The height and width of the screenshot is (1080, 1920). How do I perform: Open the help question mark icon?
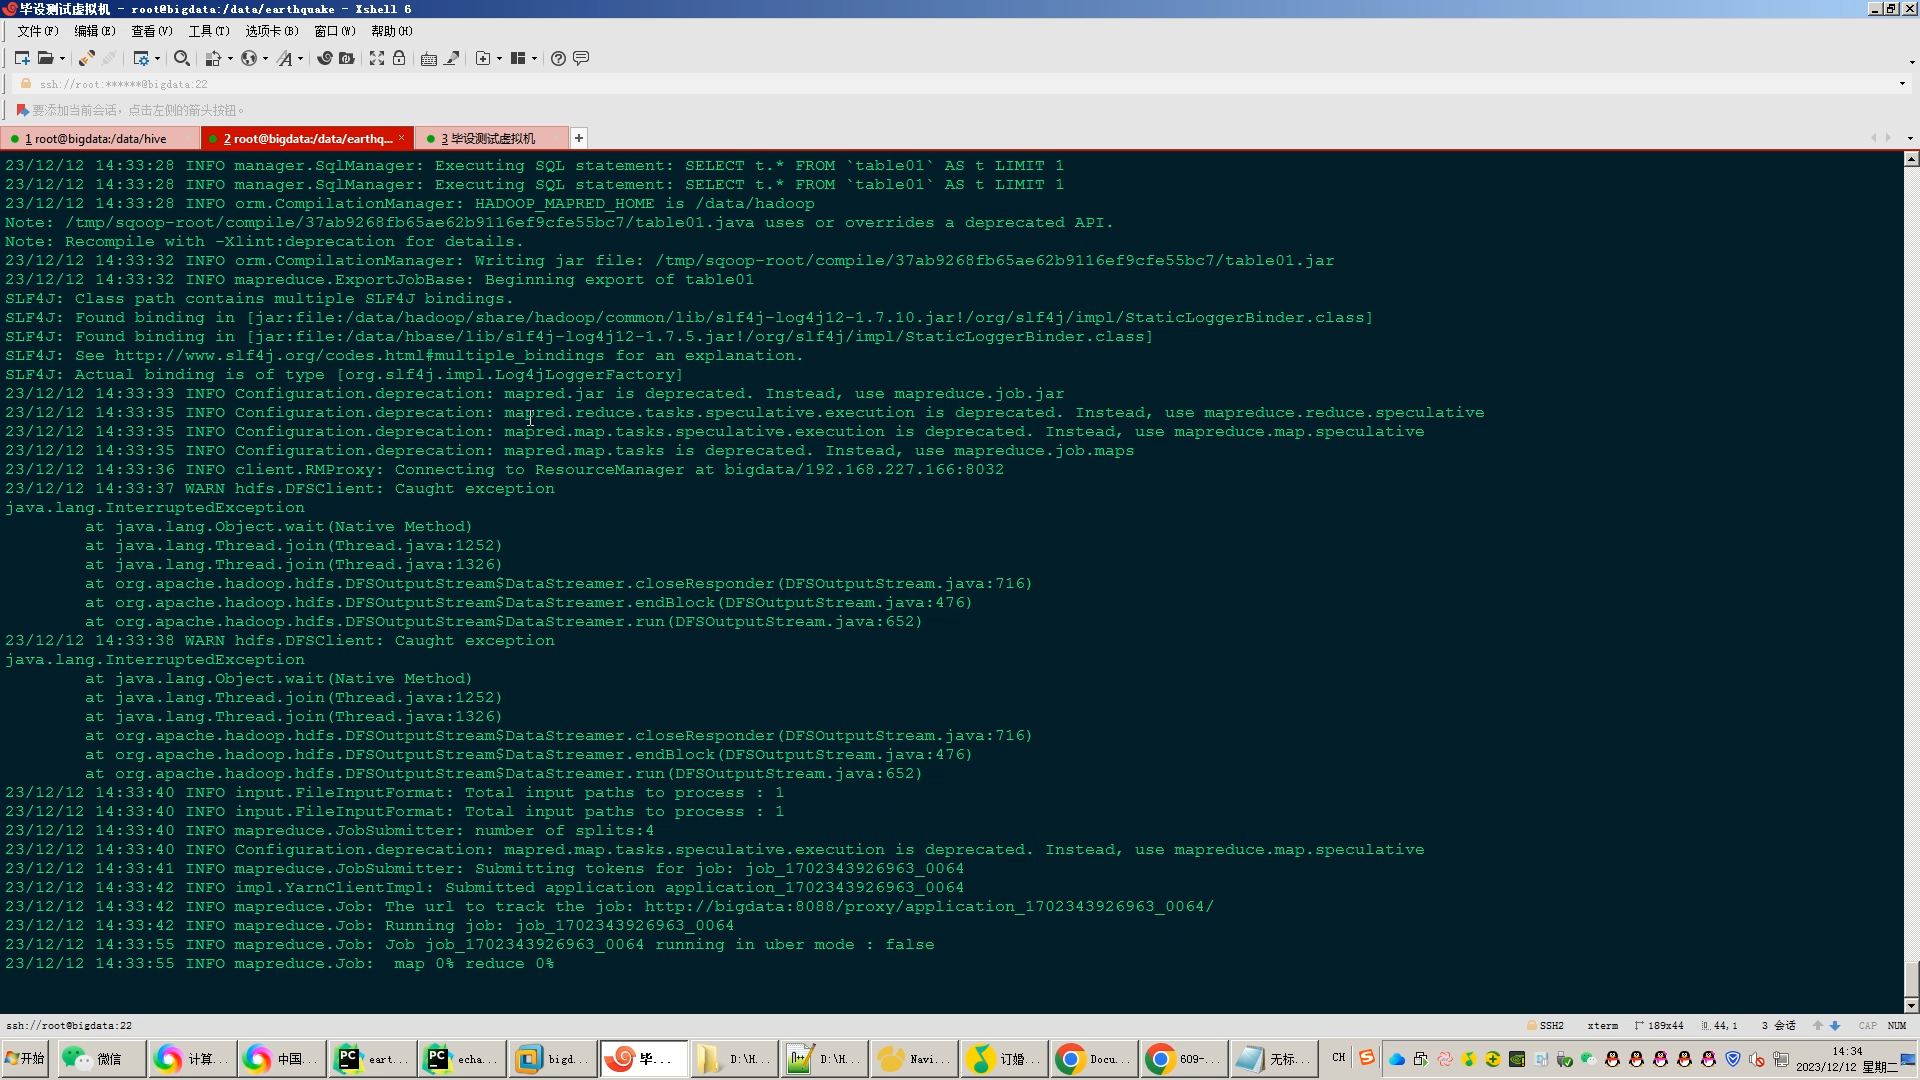pyautogui.click(x=558, y=58)
